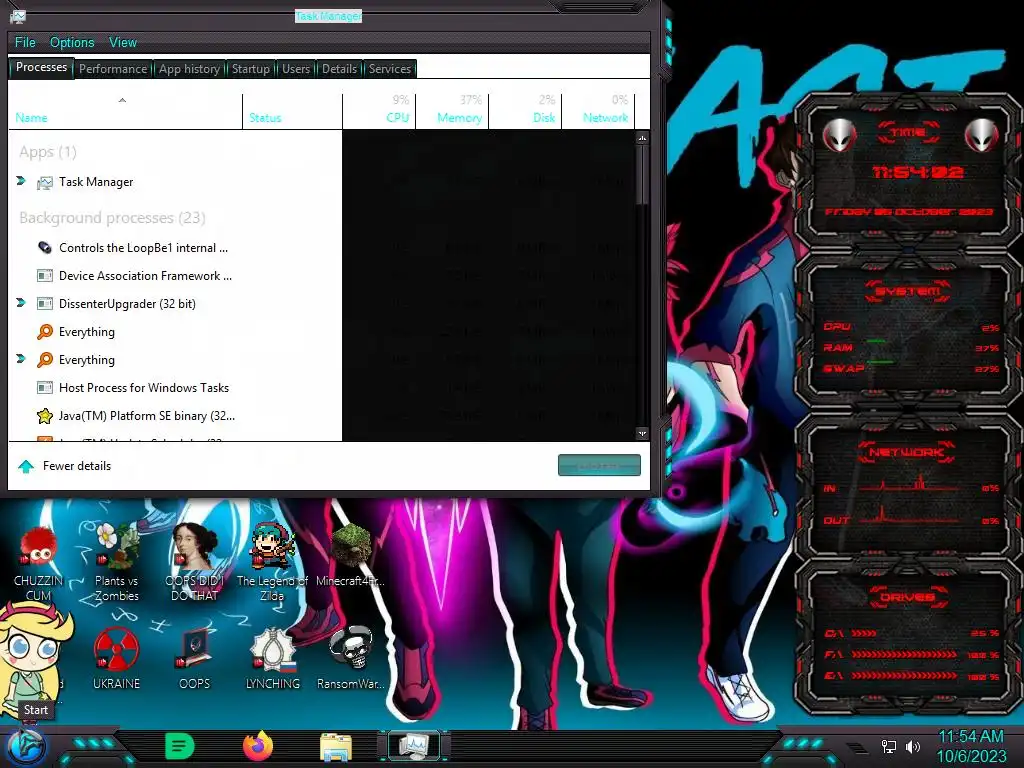Click the 'Background processes (23)' group header
Screen dimensions: 1024x768
(x=112, y=217)
